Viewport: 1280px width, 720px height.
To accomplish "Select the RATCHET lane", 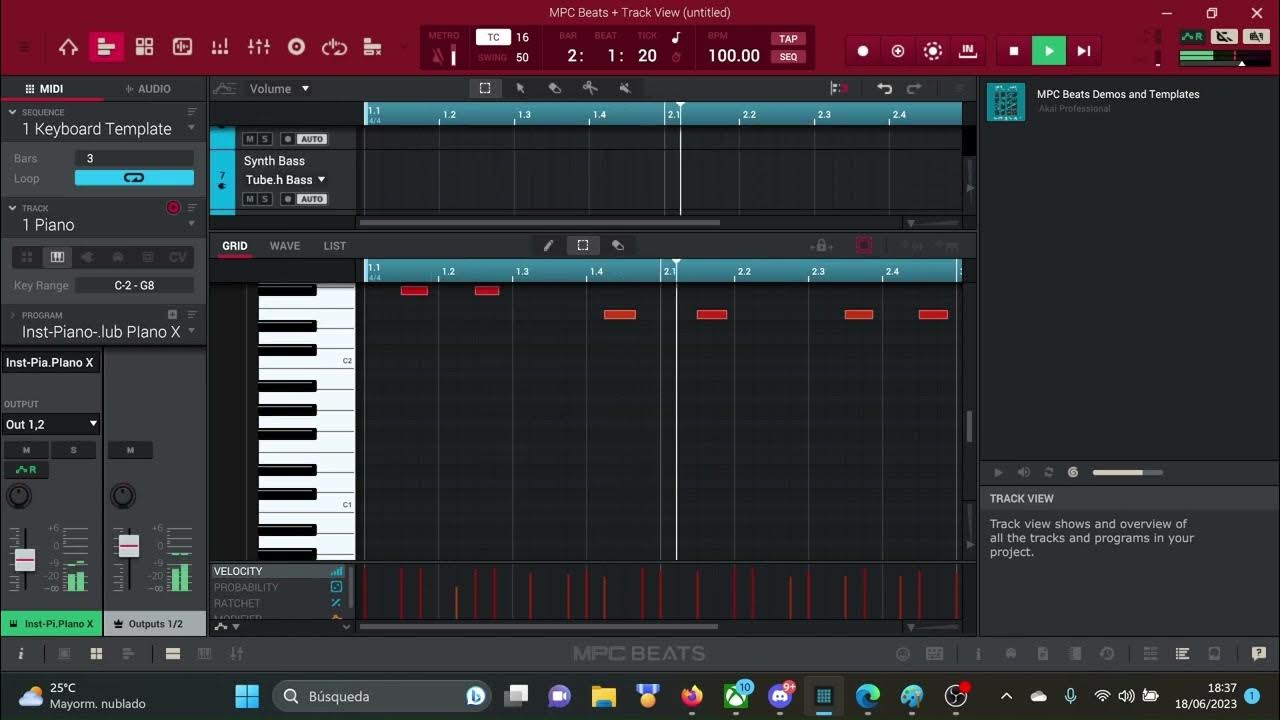I will click(x=278, y=604).
